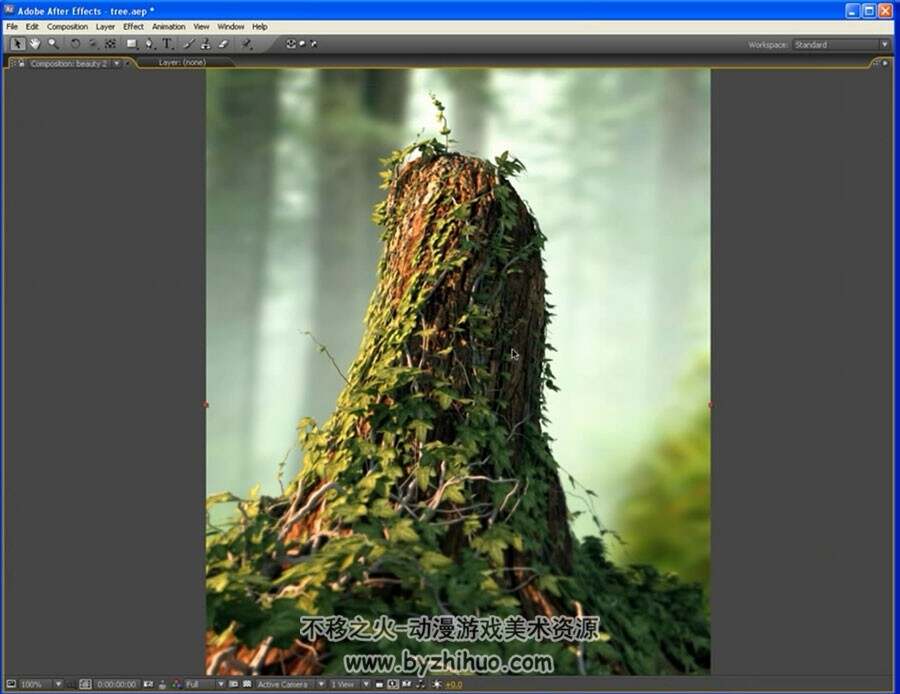
Task: Select the Hand tool
Action: 35,44
